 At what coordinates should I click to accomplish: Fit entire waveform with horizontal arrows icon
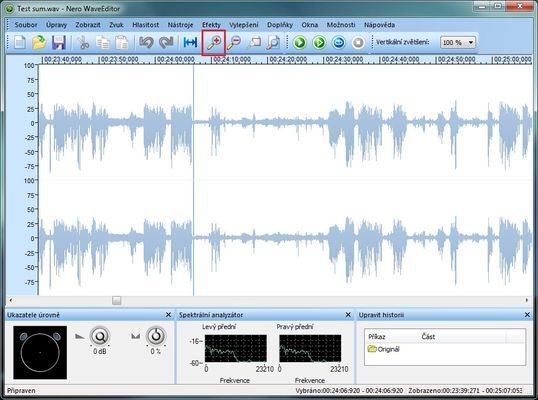click(x=190, y=43)
